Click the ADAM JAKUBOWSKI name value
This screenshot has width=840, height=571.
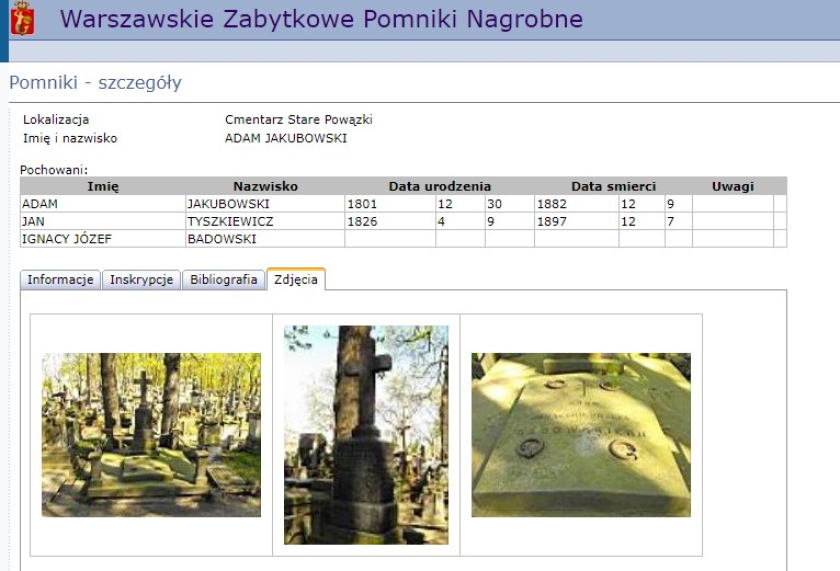[x=286, y=138]
